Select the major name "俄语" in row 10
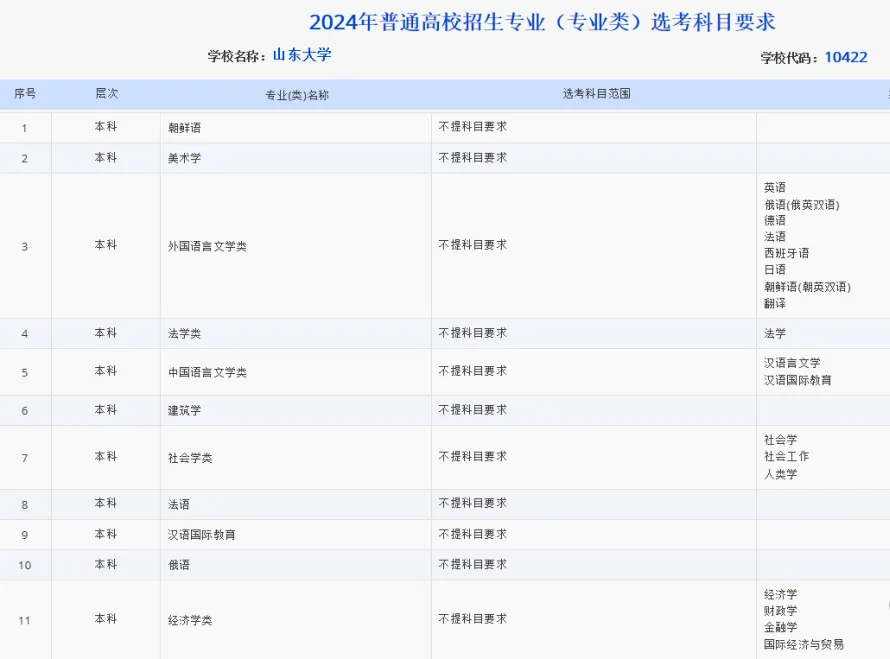Image resolution: width=890 pixels, height=659 pixels. coord(179,565)
